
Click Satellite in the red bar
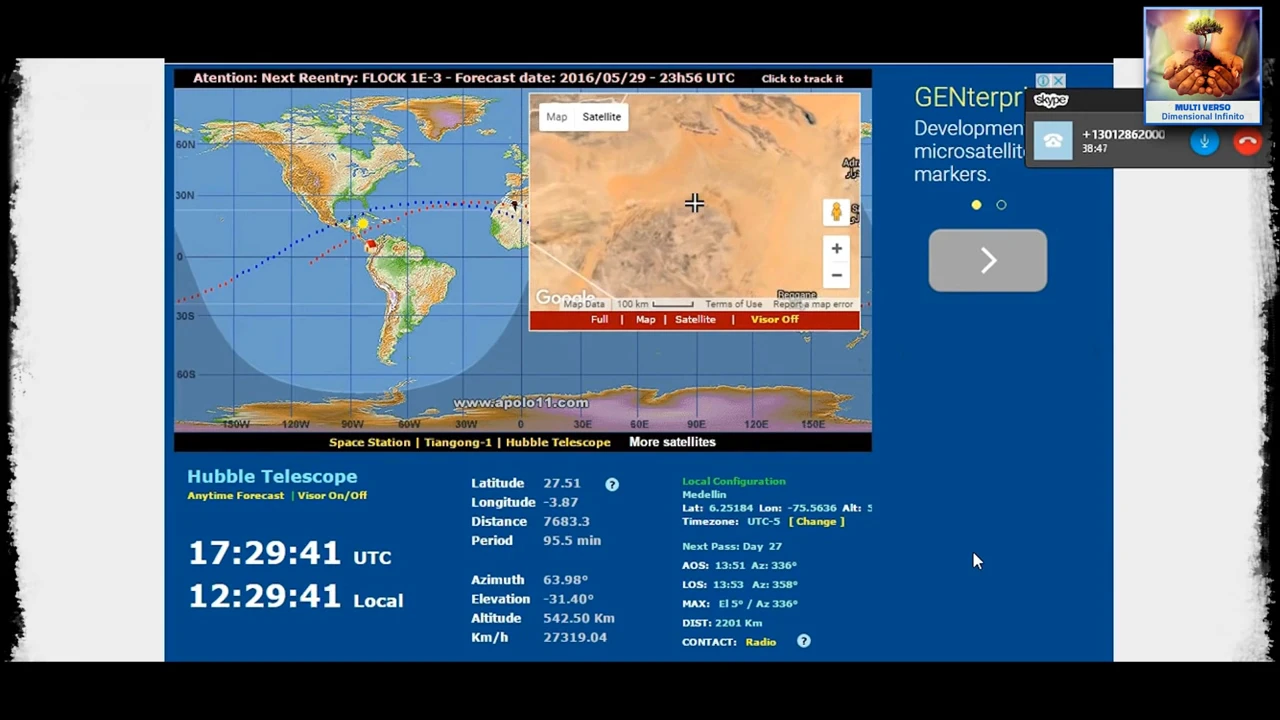pos(695,320)
